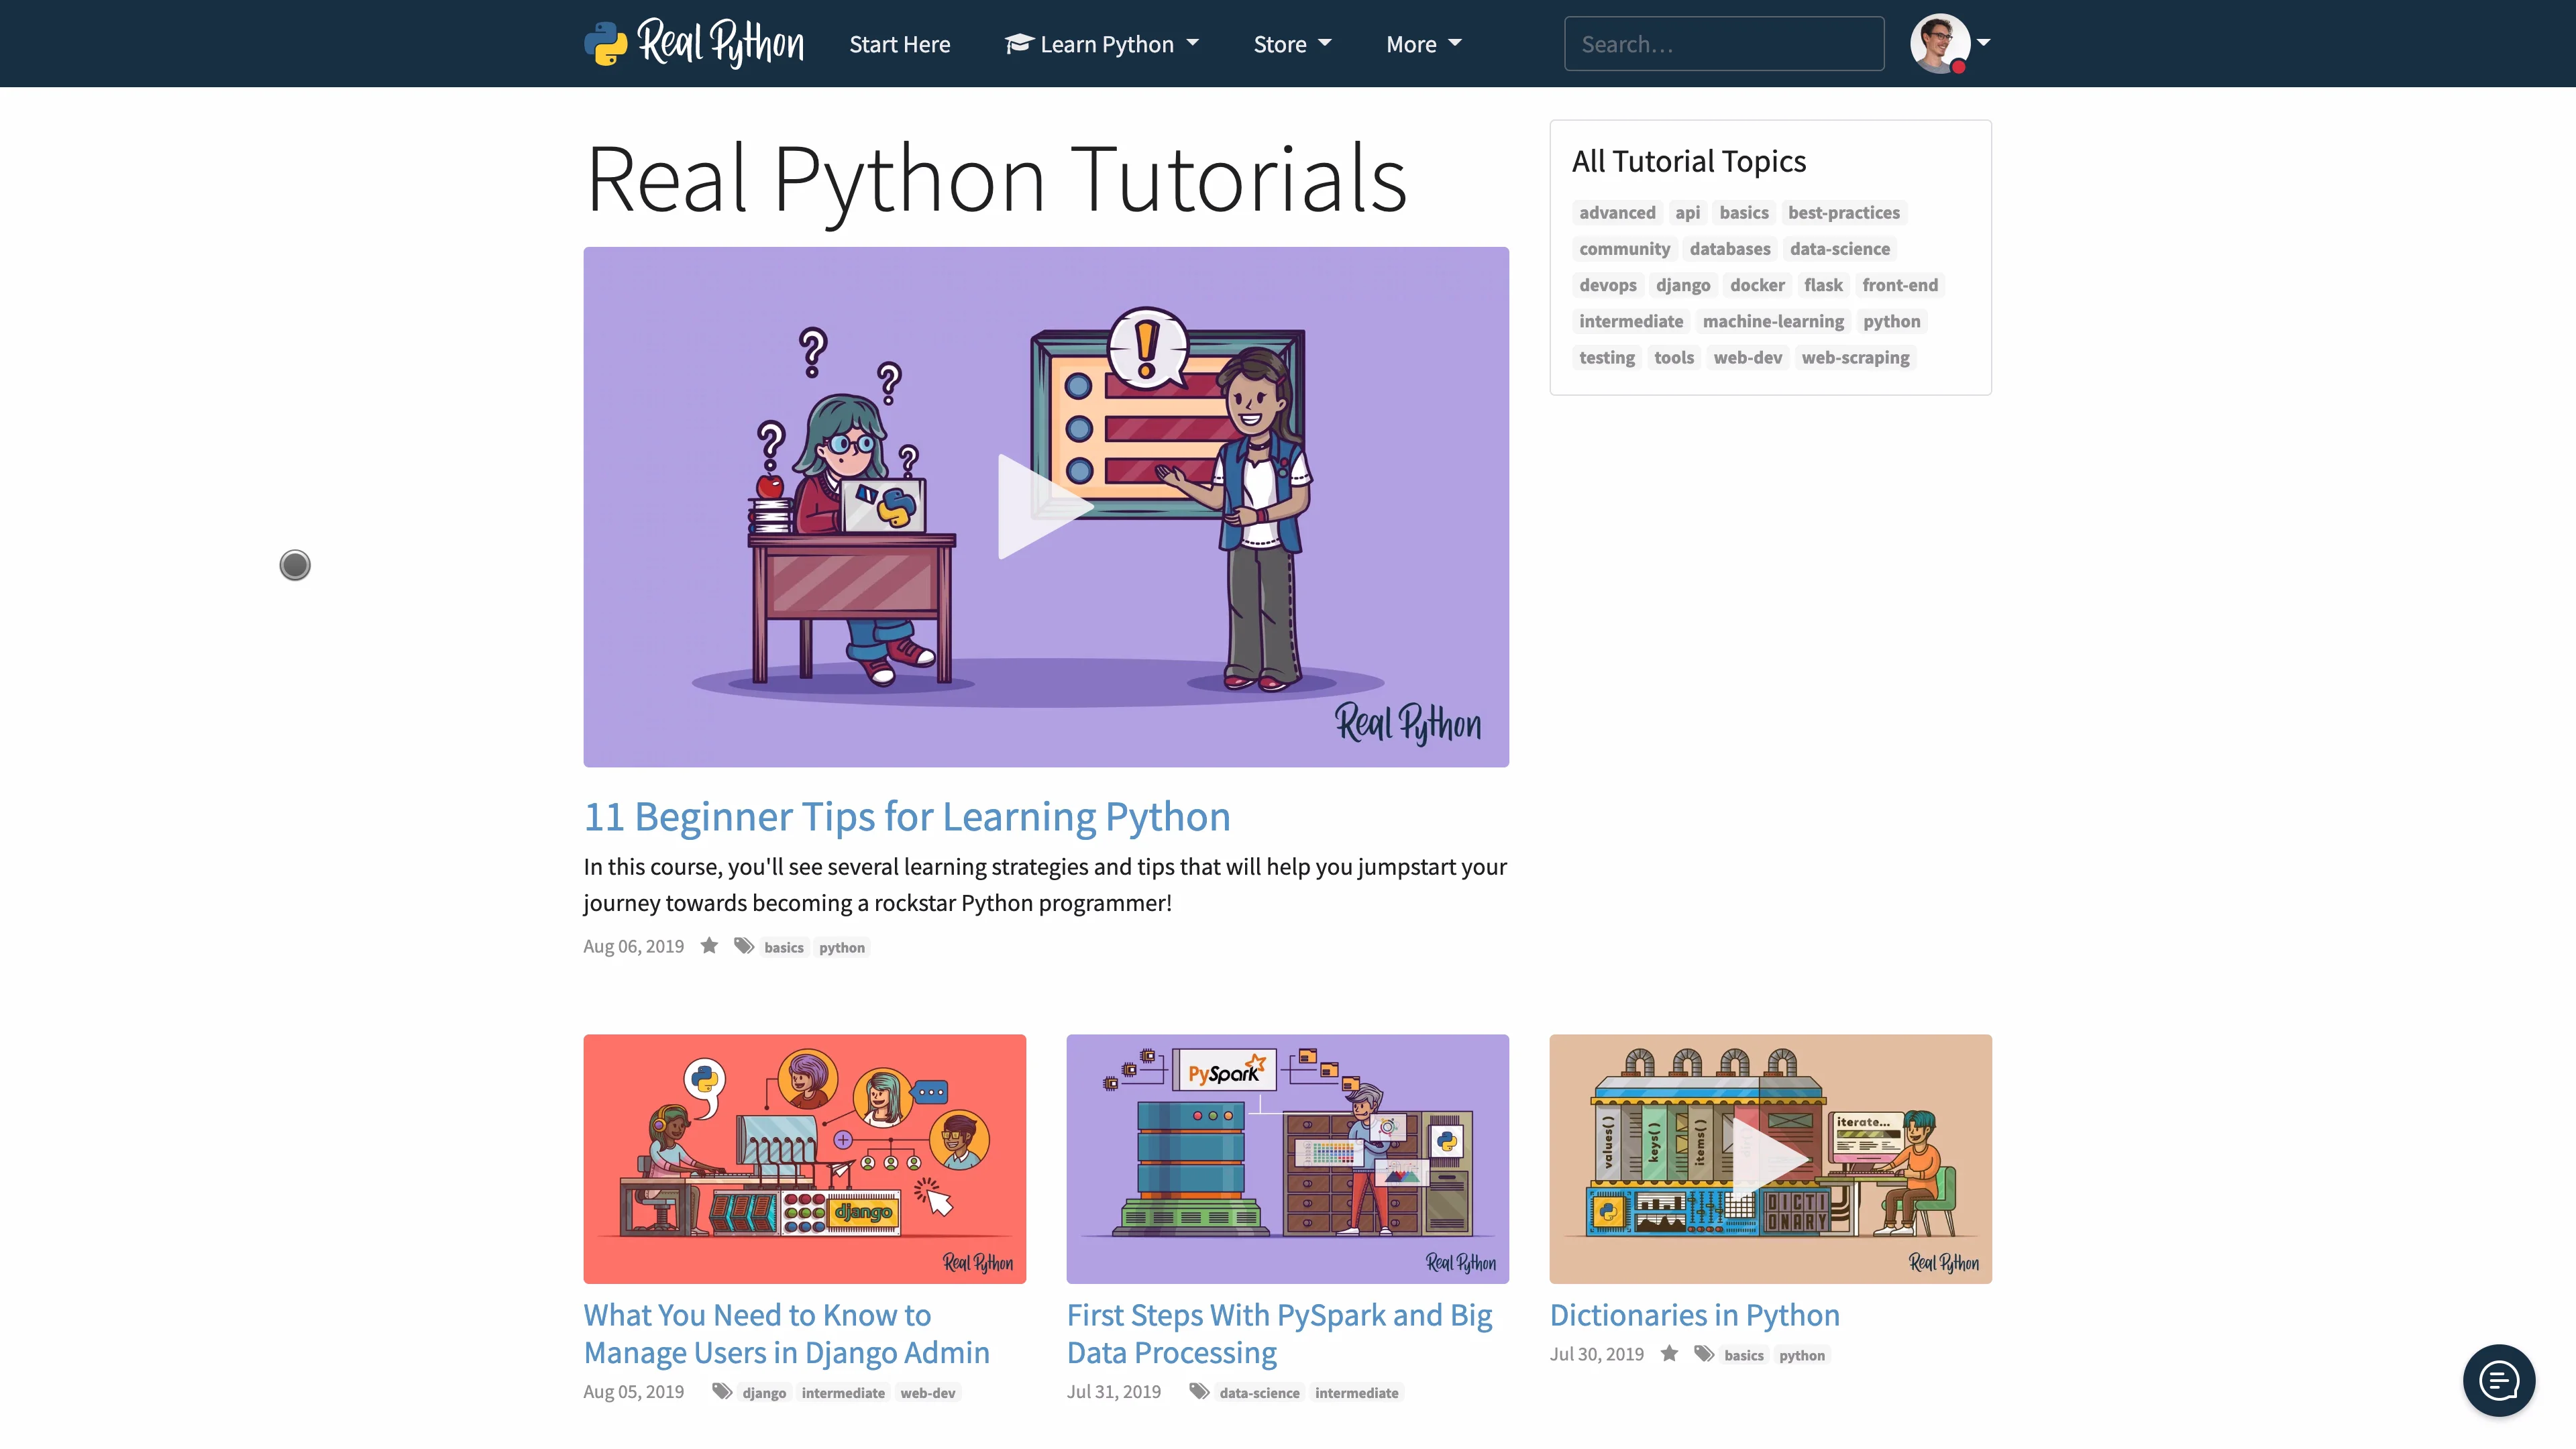Open the Dictionaries in Python tutorial
The image size is (2576, 1449).
(x=1694, y=1315)
